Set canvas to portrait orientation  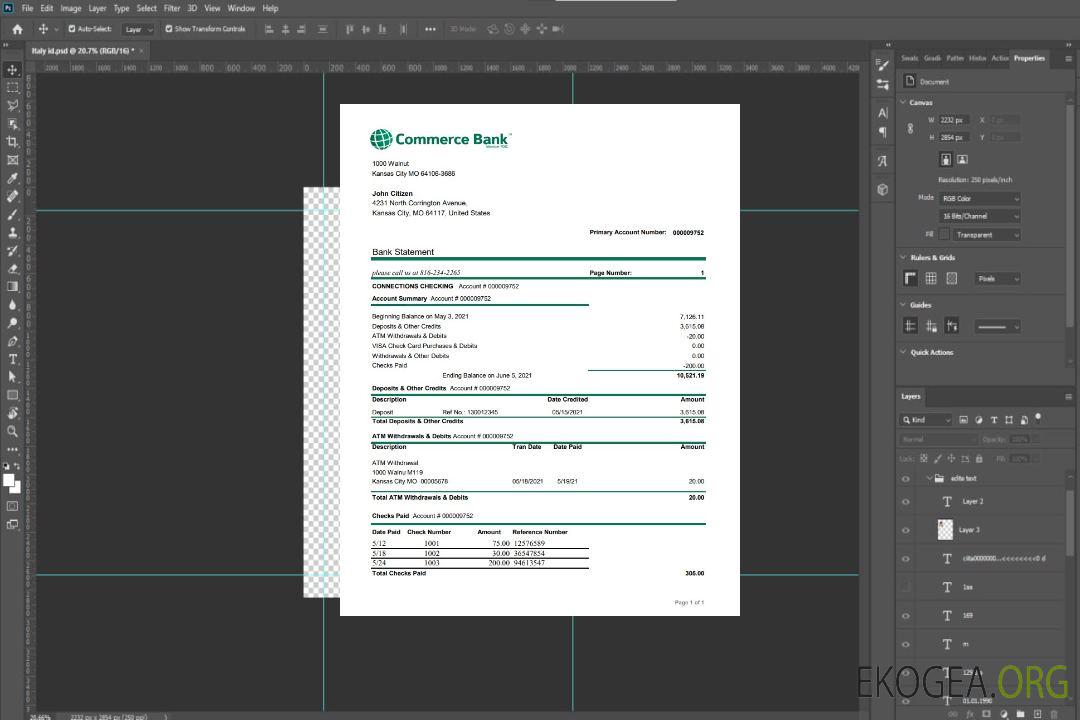pos(946,160)
